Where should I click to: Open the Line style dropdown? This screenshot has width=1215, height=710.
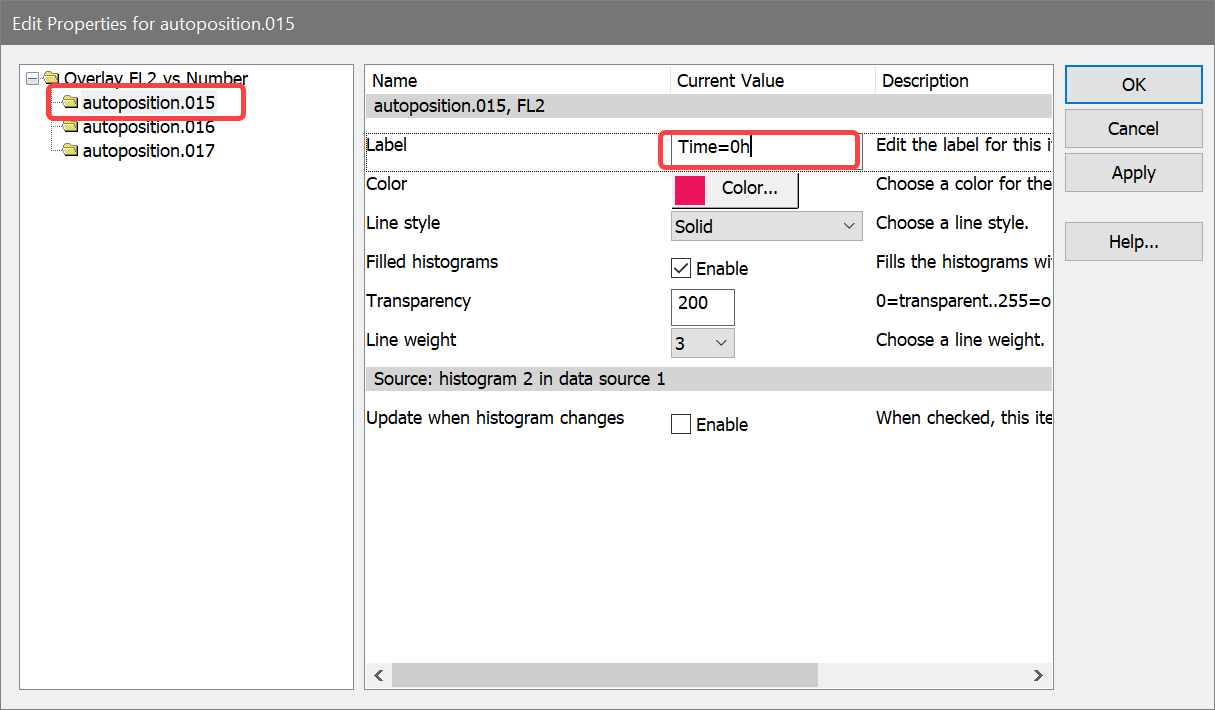pyautogui.click(x=766, y=226)
